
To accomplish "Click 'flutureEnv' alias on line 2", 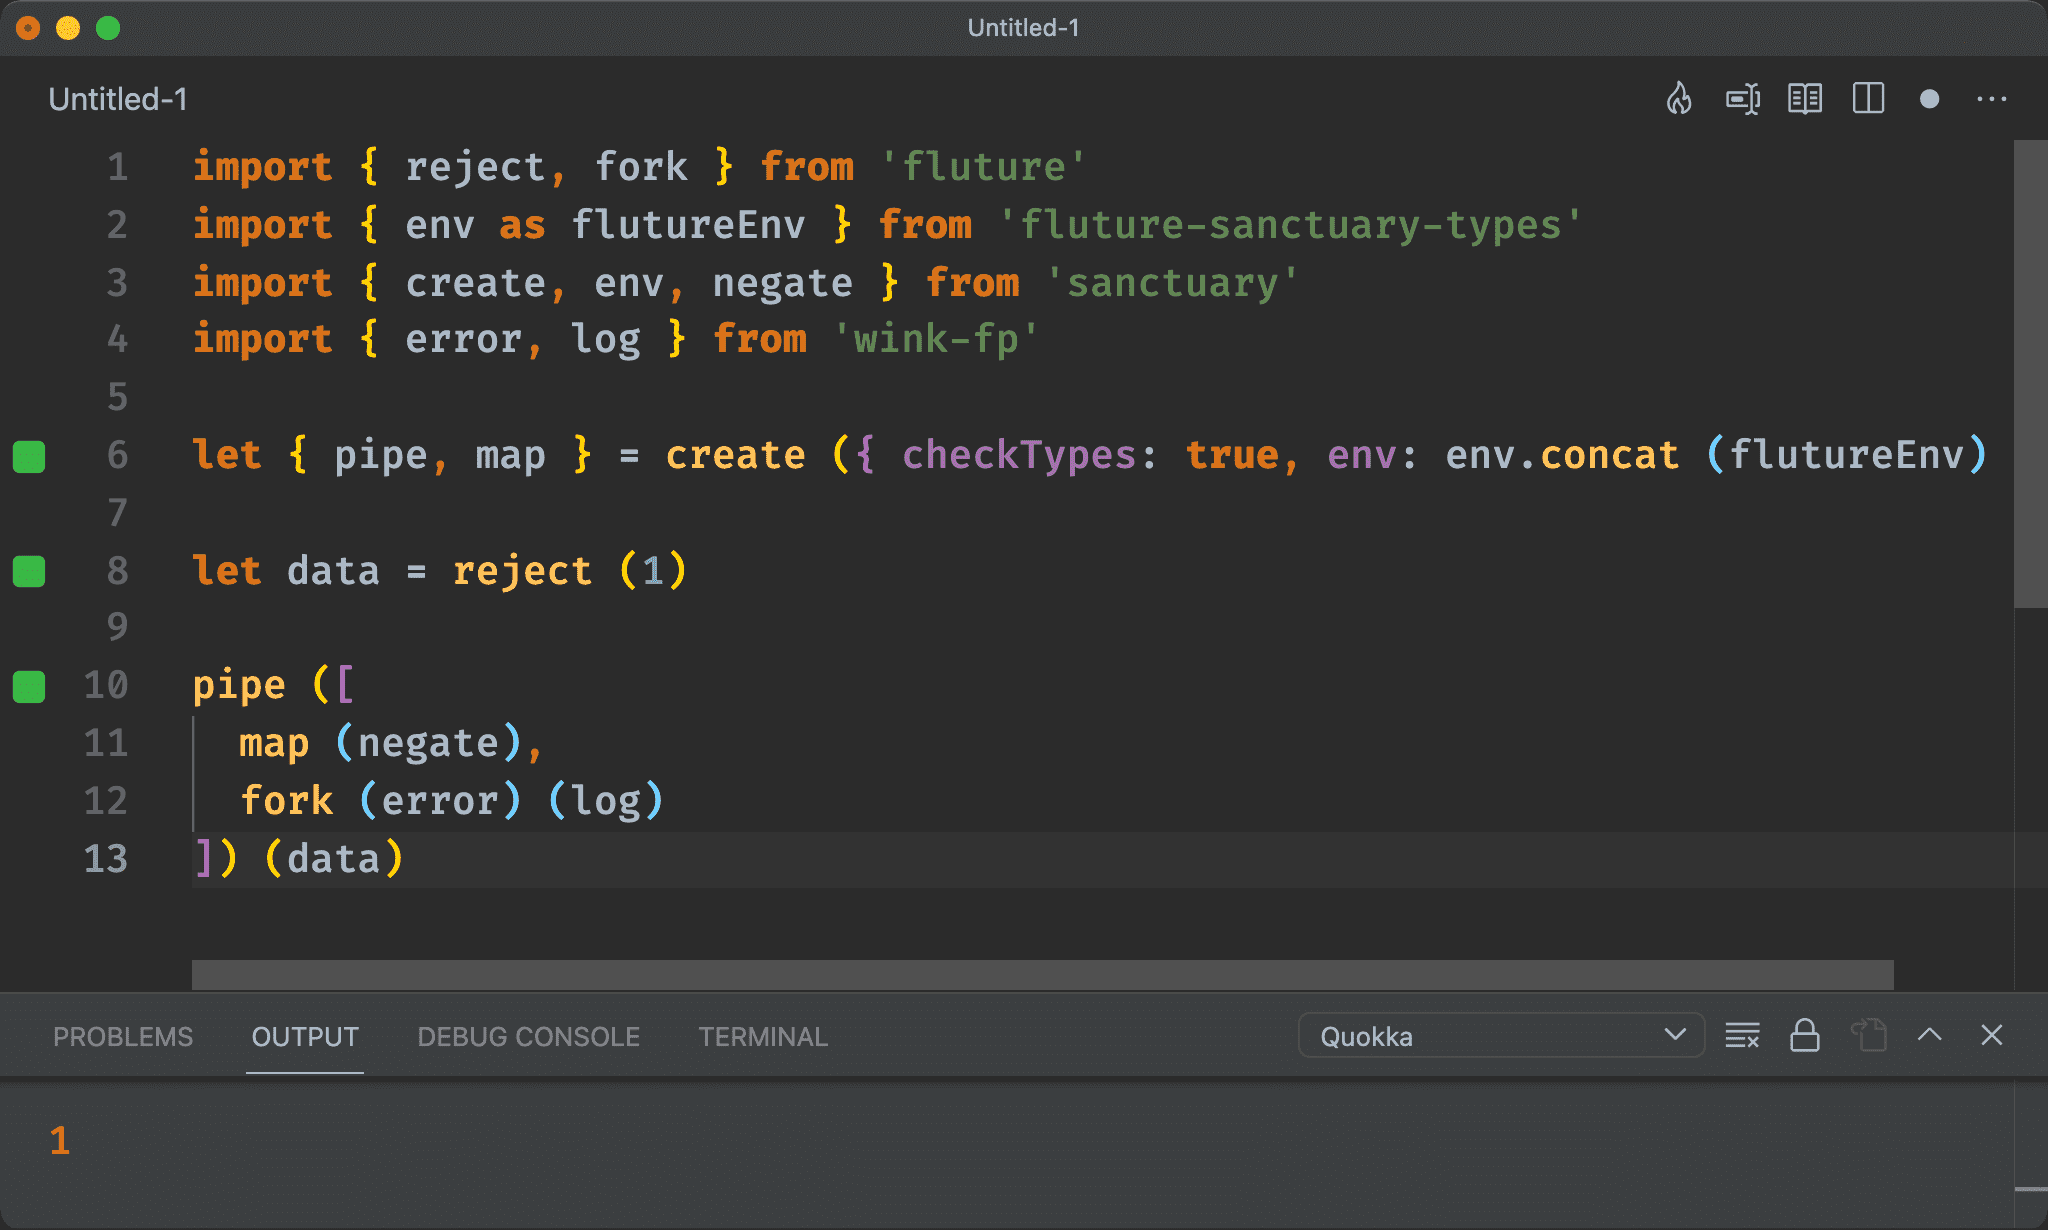I will point(688,225).
